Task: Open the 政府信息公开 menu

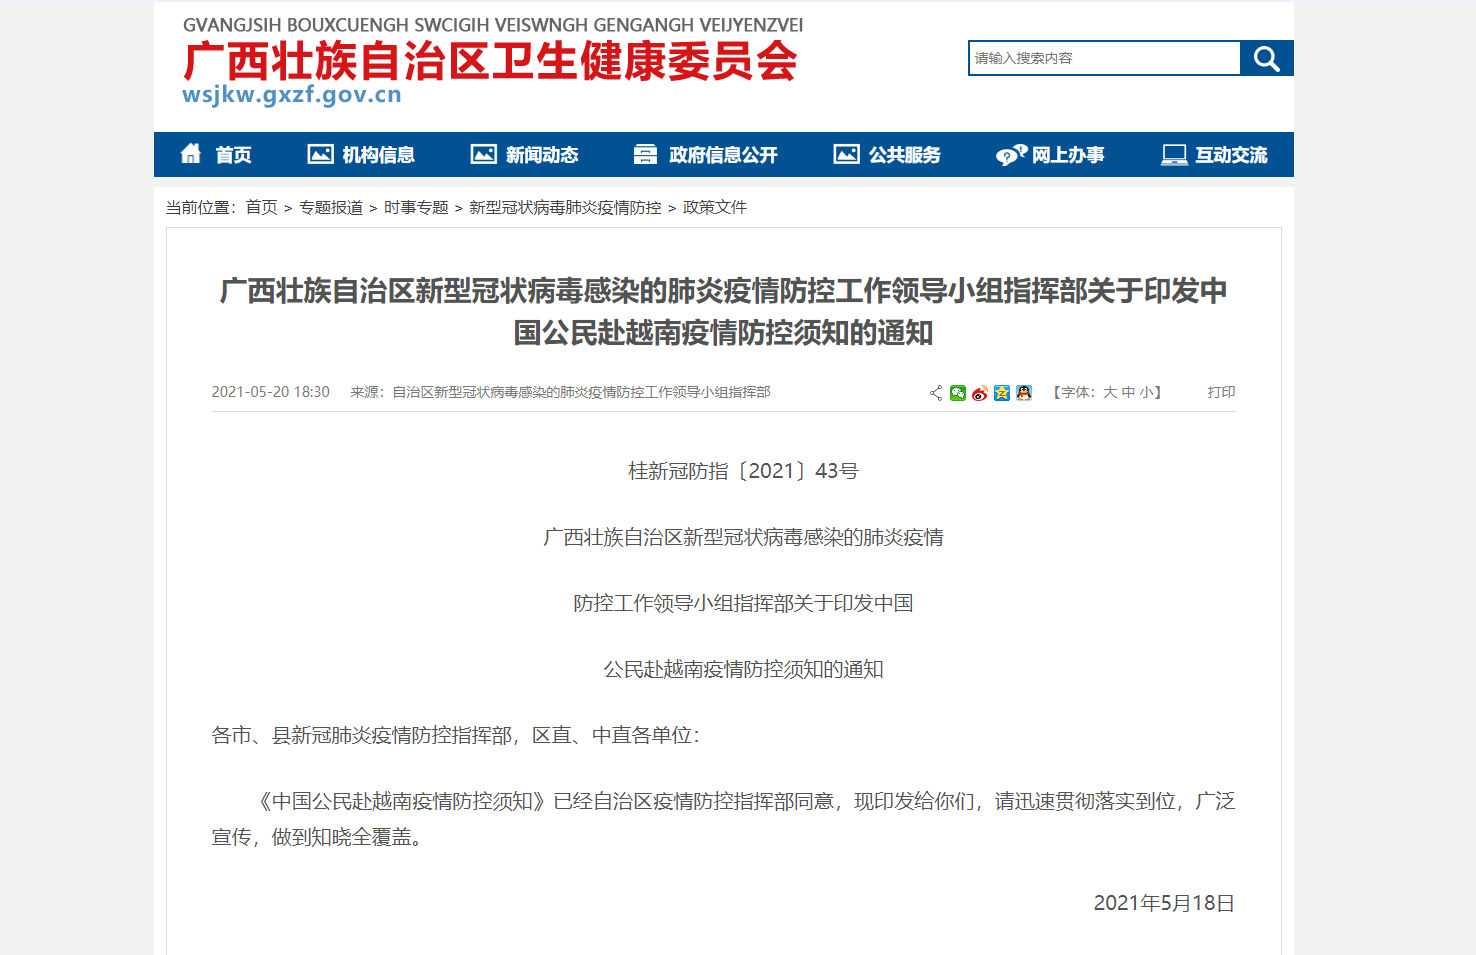Action: tap(706, 155)
